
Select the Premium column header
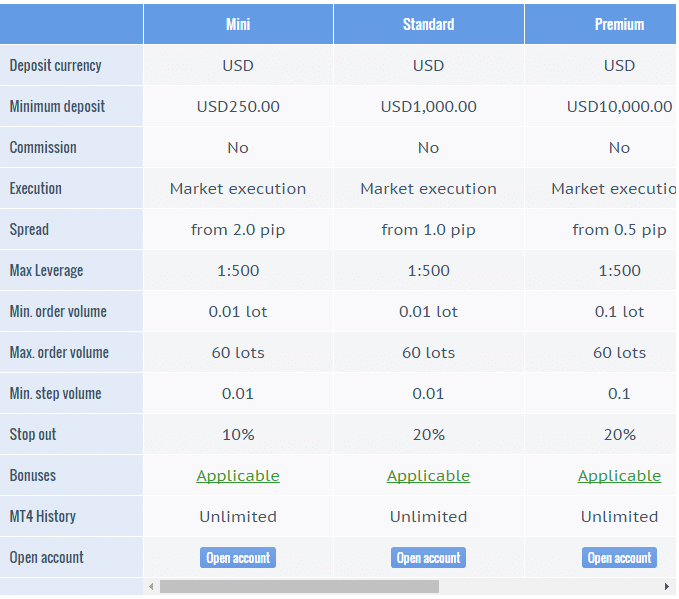coord(601,24)
